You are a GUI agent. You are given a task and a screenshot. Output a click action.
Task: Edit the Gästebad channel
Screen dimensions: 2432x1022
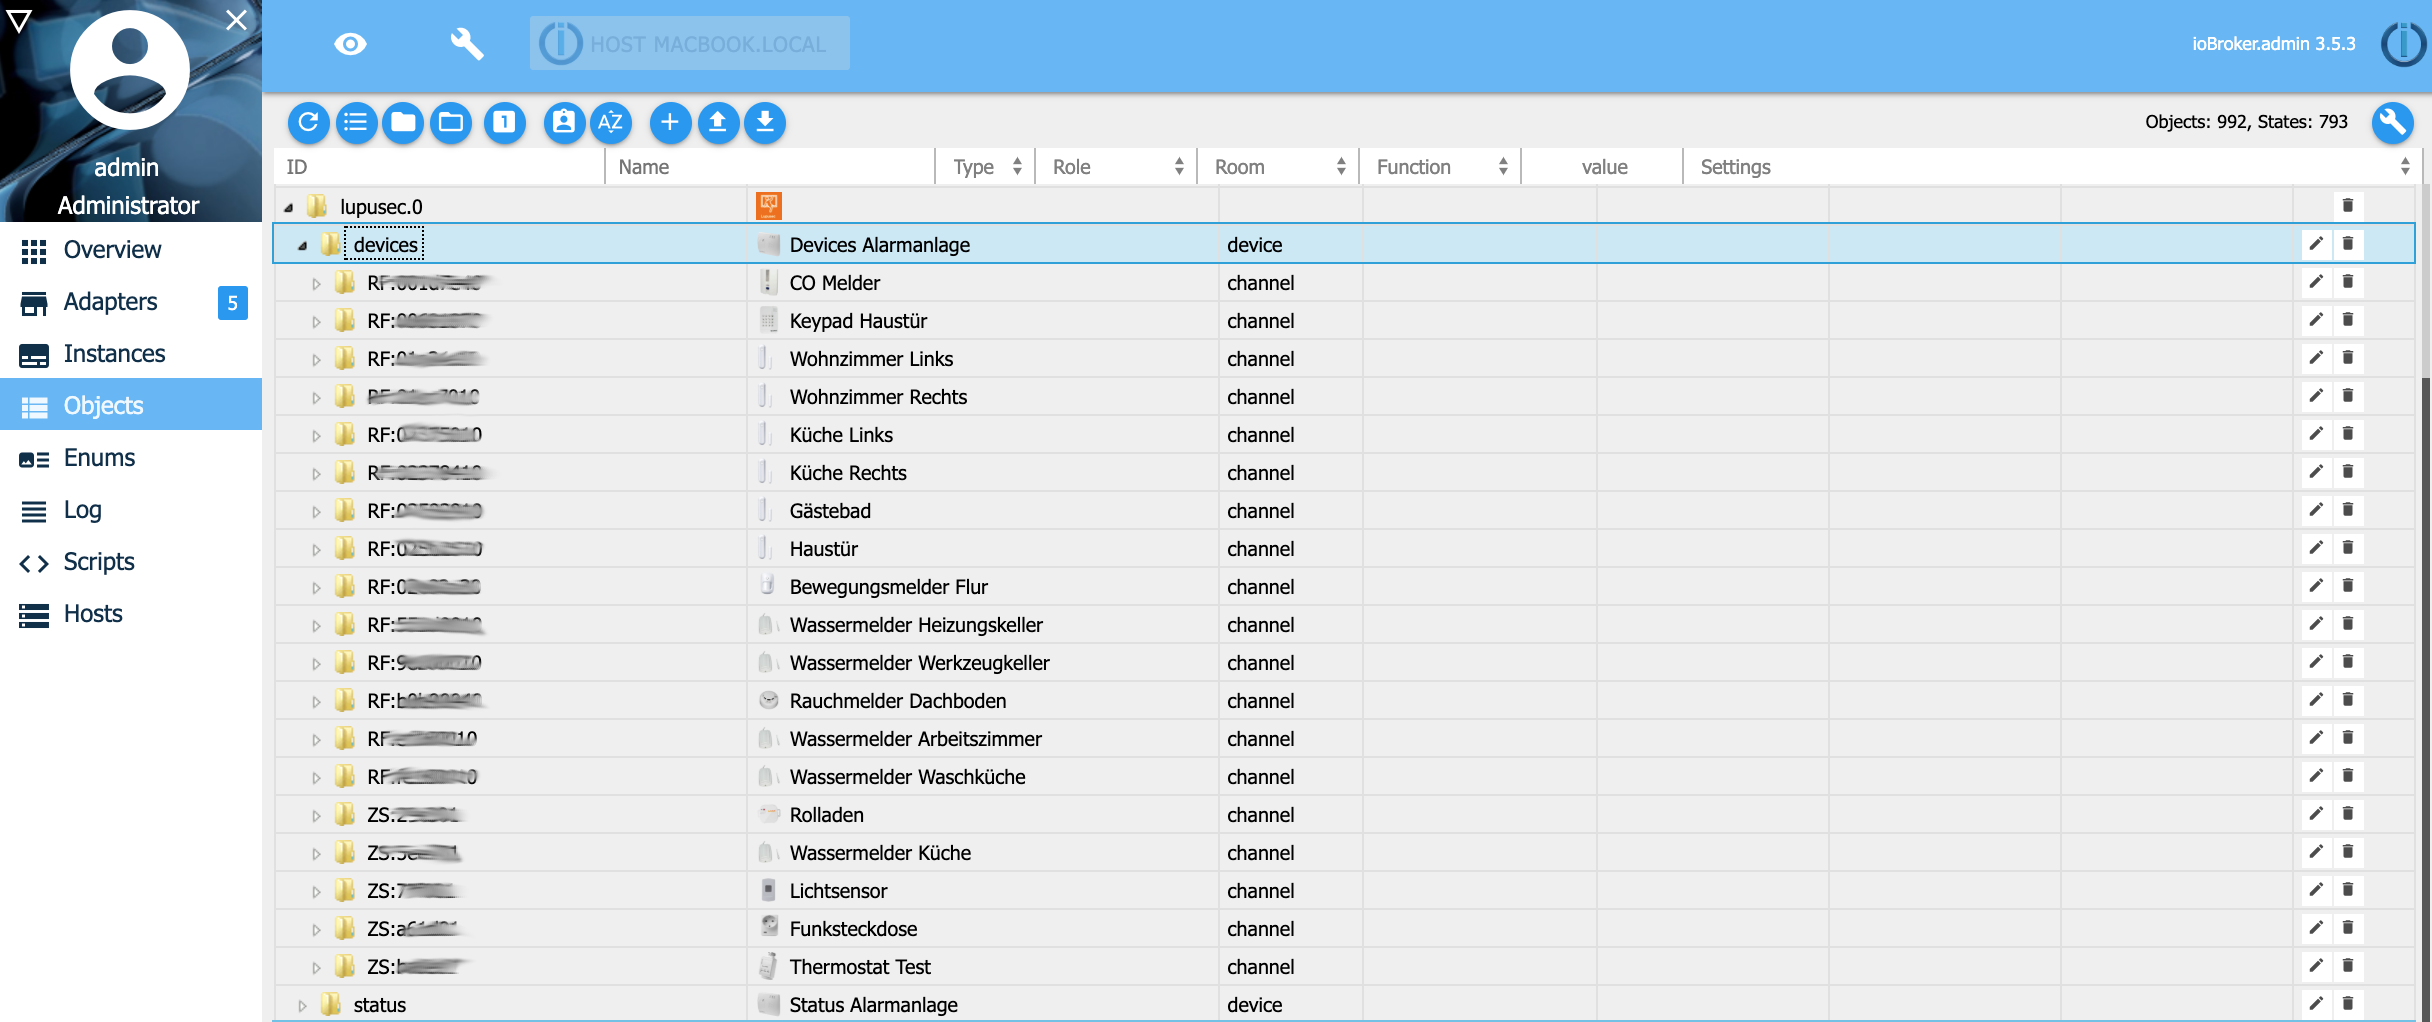click(2316, 509)
